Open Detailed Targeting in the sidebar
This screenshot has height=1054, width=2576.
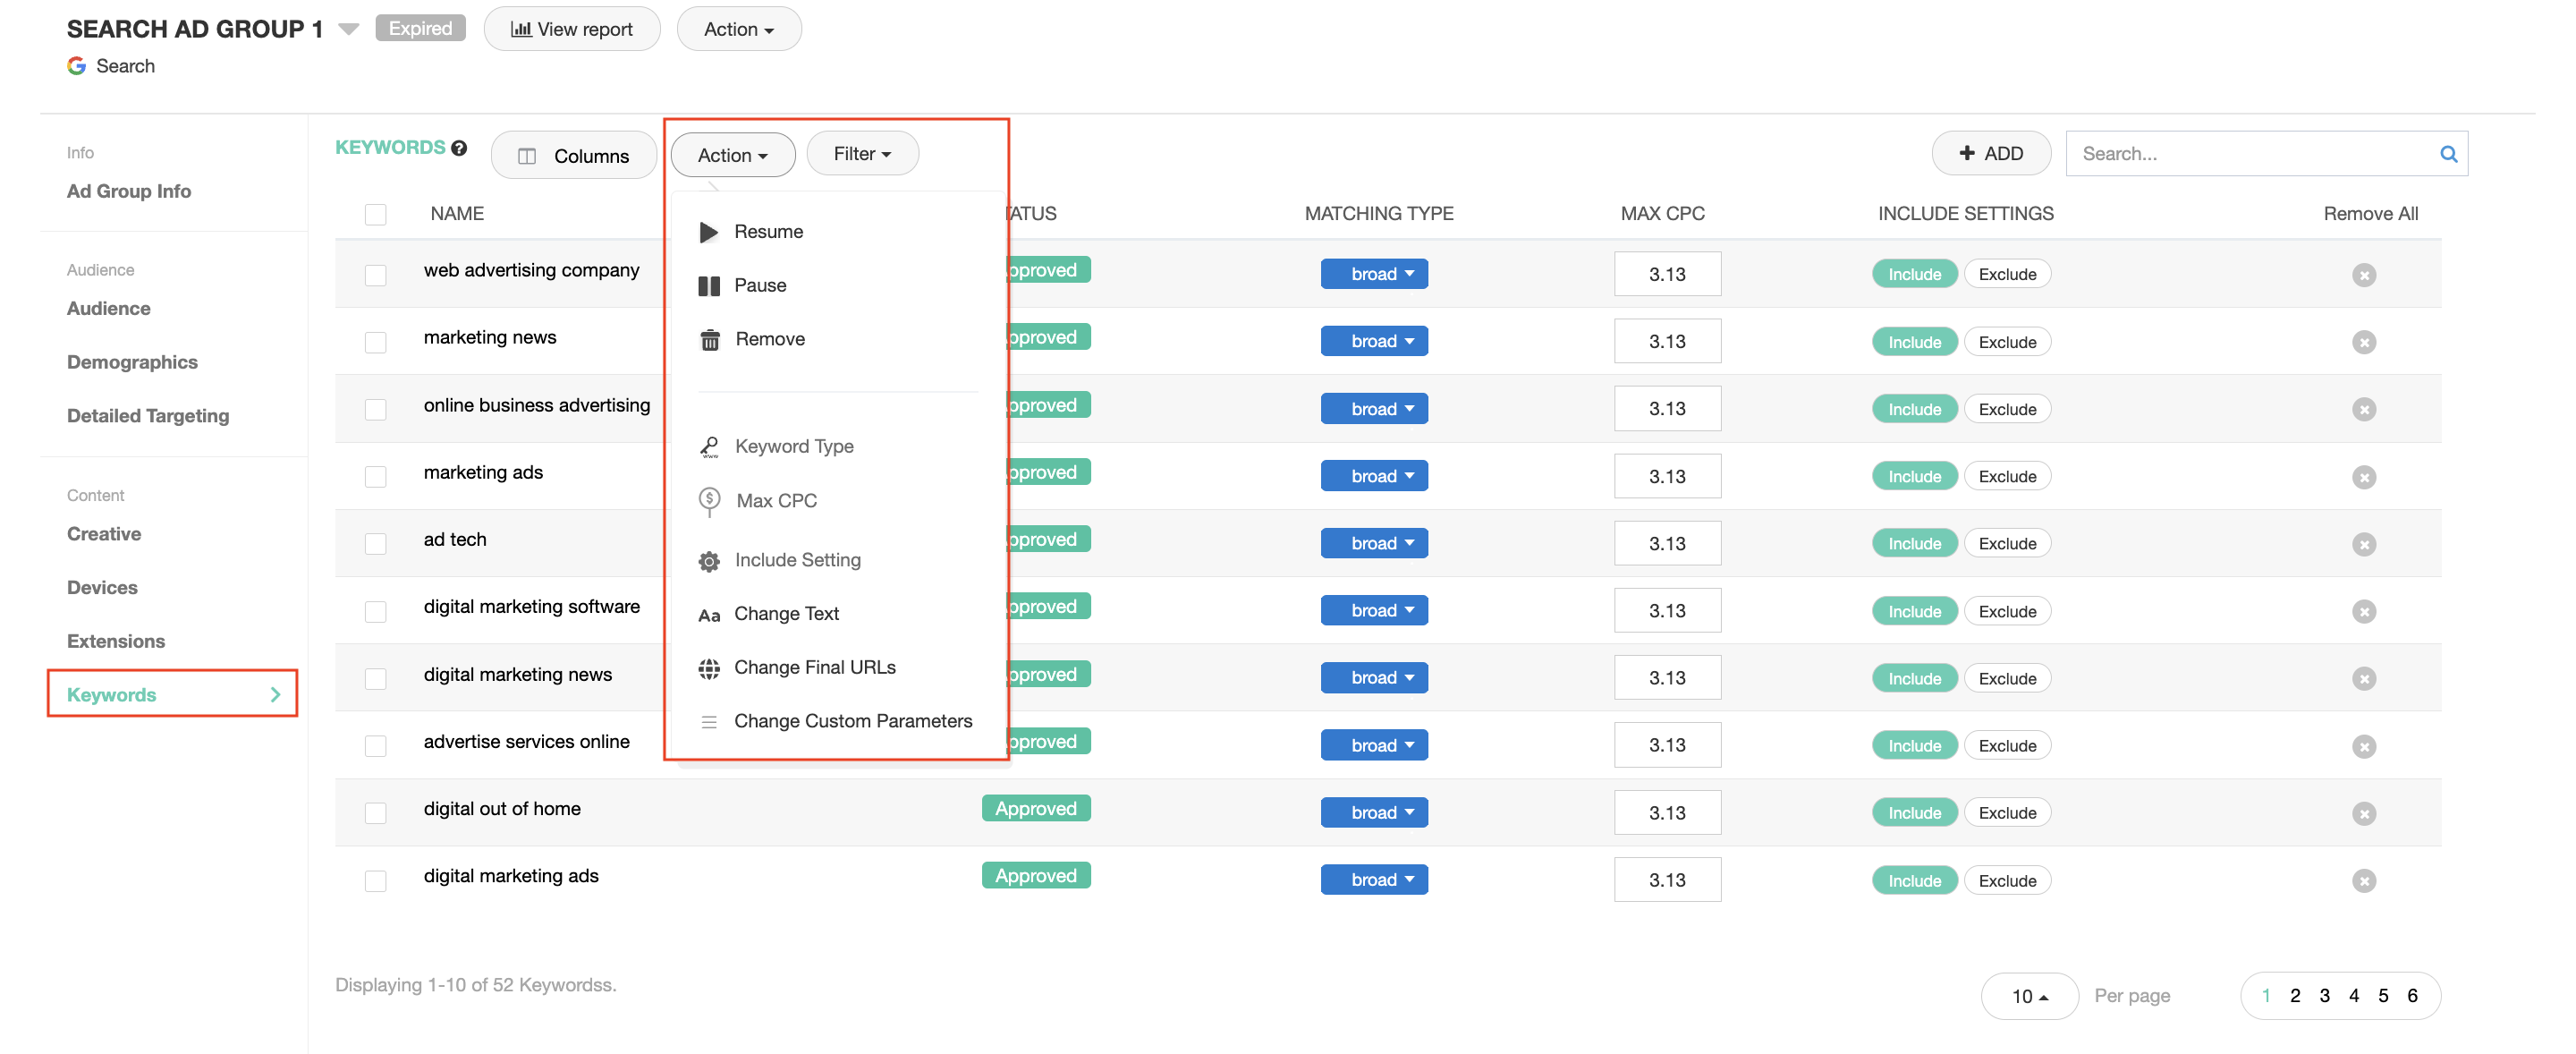[x=148, y=416]
